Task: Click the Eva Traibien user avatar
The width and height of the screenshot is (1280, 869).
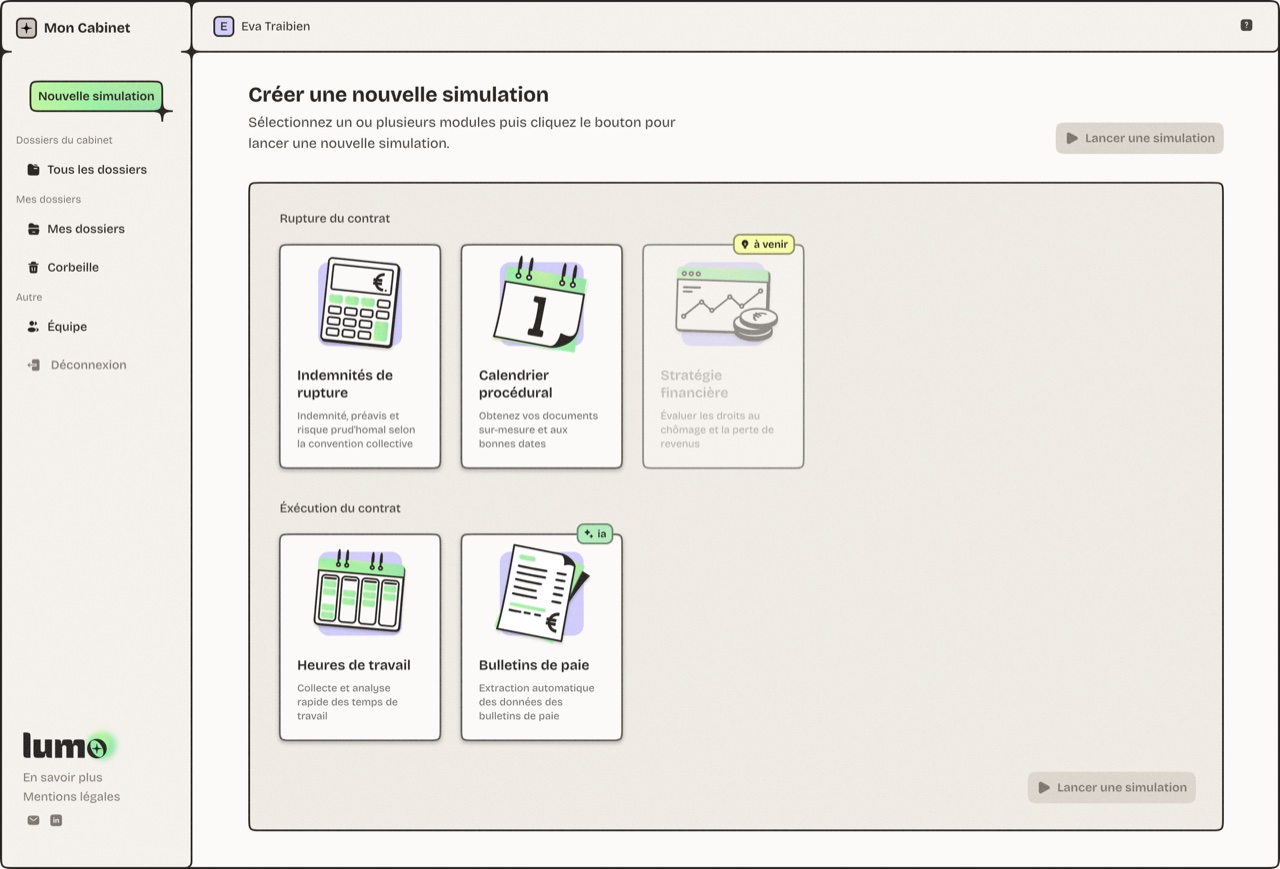Action: point(223,26)
